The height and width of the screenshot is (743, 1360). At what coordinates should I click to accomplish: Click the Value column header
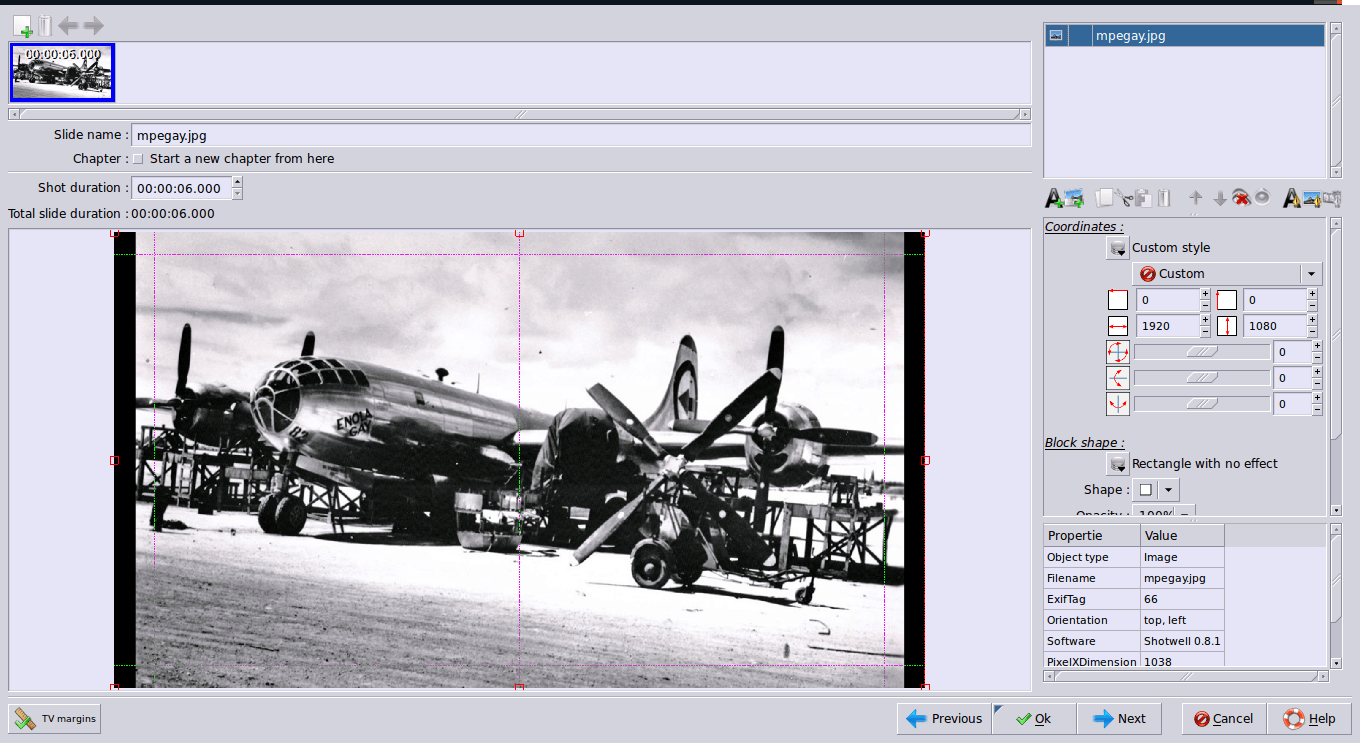coord(1182,535)
